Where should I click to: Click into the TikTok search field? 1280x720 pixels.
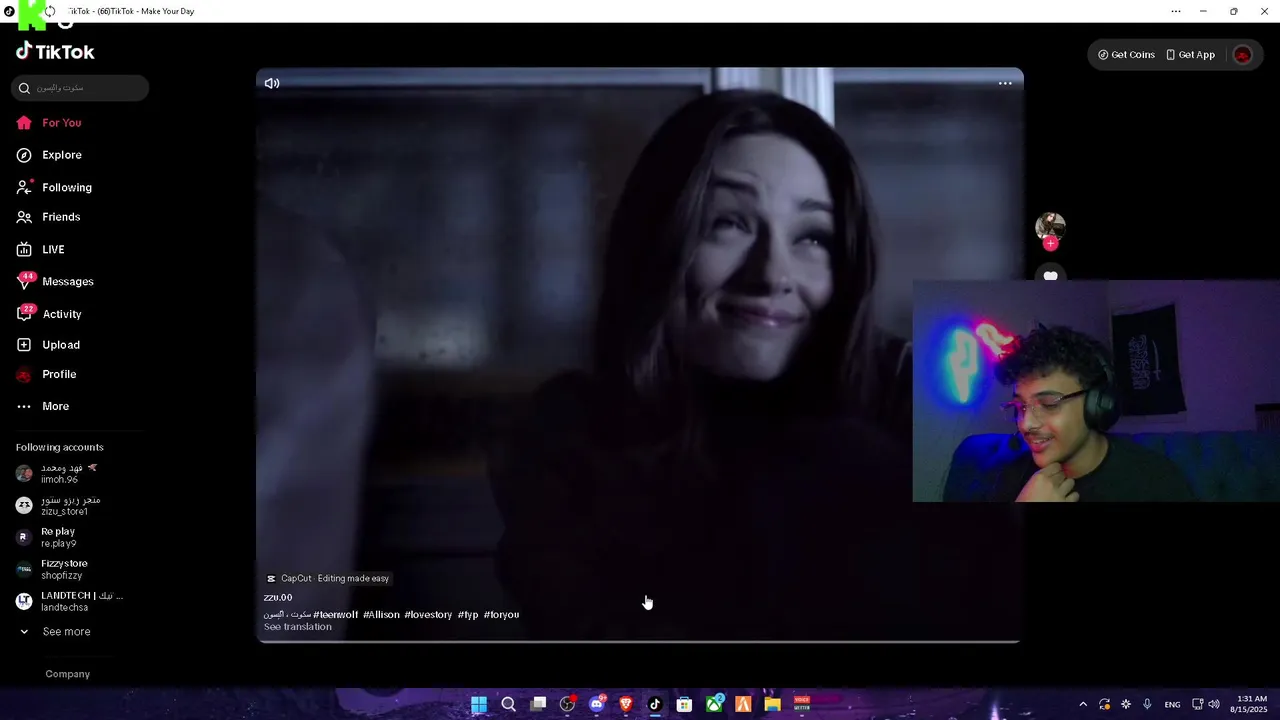pyautogui.click(x=80, y=88)
